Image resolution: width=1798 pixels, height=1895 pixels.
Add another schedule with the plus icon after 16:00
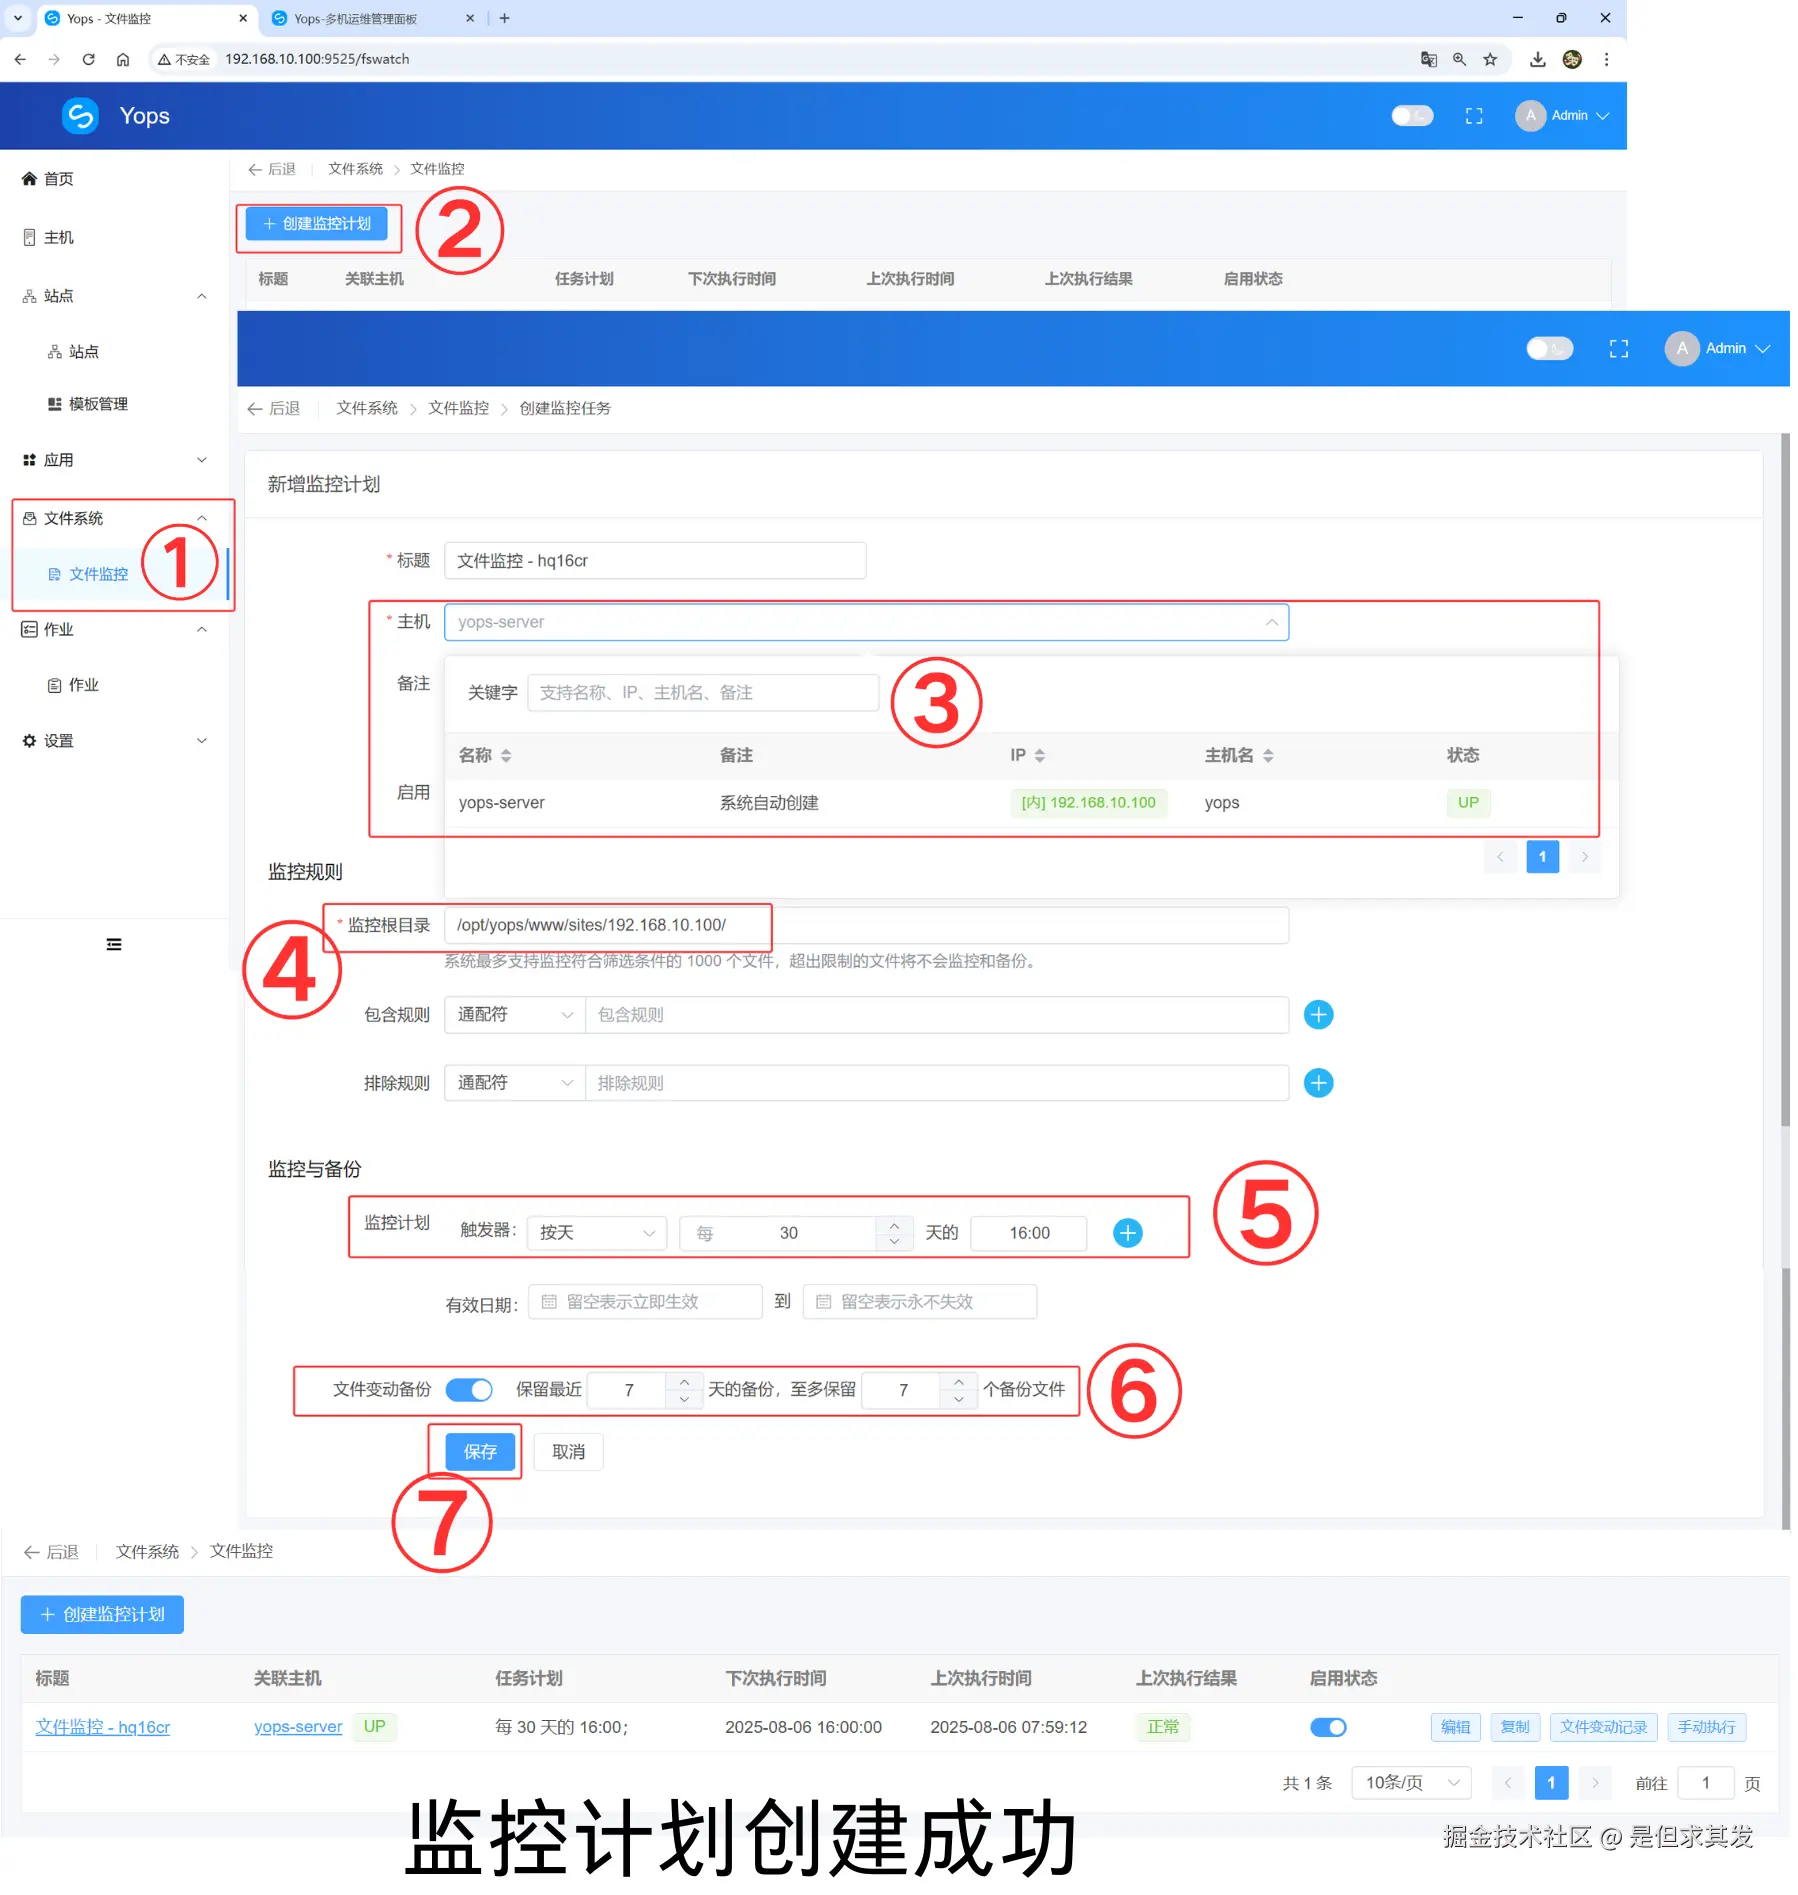tap(1128, 1233)
